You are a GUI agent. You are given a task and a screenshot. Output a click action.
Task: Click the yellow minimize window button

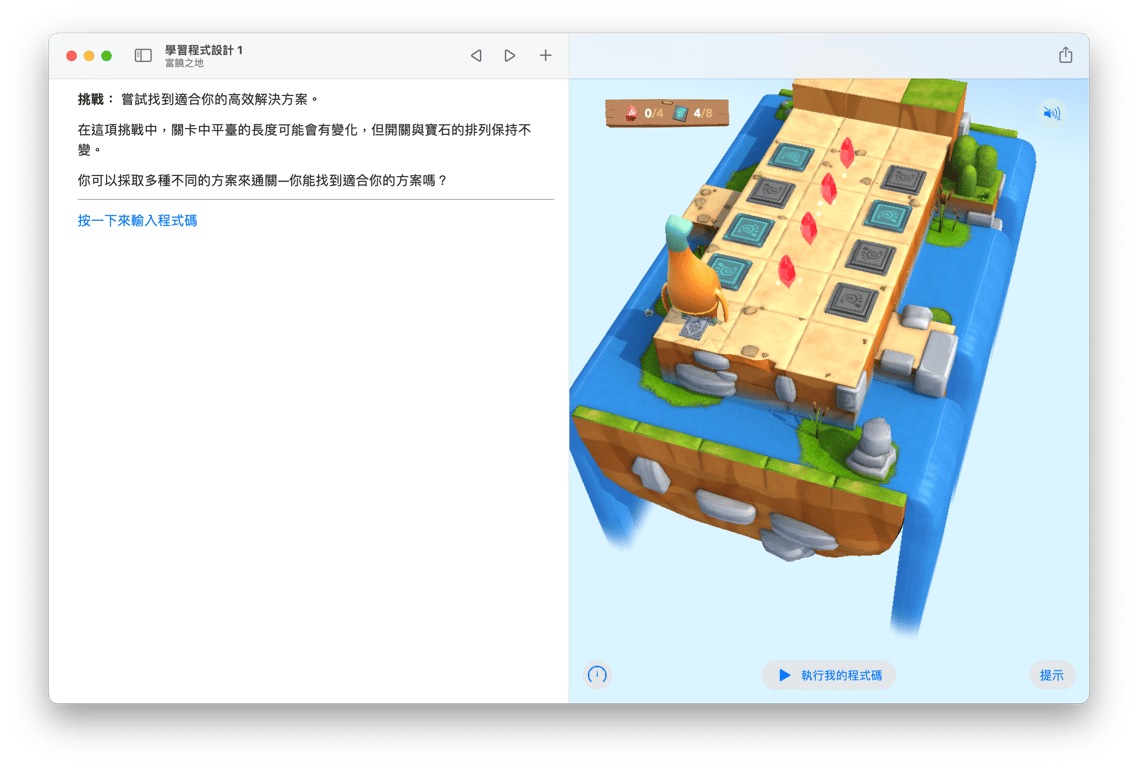(x=89, y=56)
